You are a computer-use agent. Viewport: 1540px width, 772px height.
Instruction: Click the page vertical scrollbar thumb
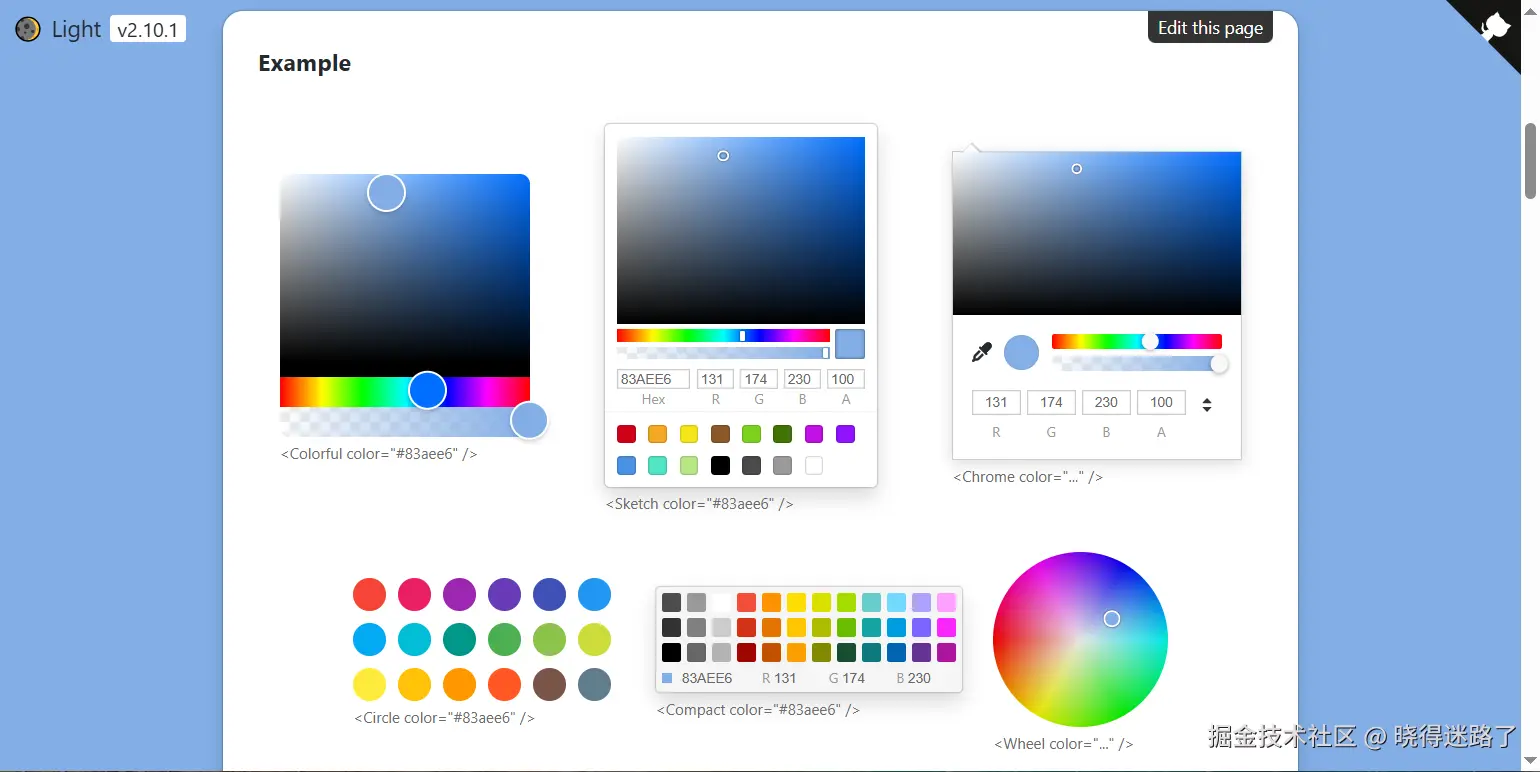pyautogui.click(x=1530, y=160)
